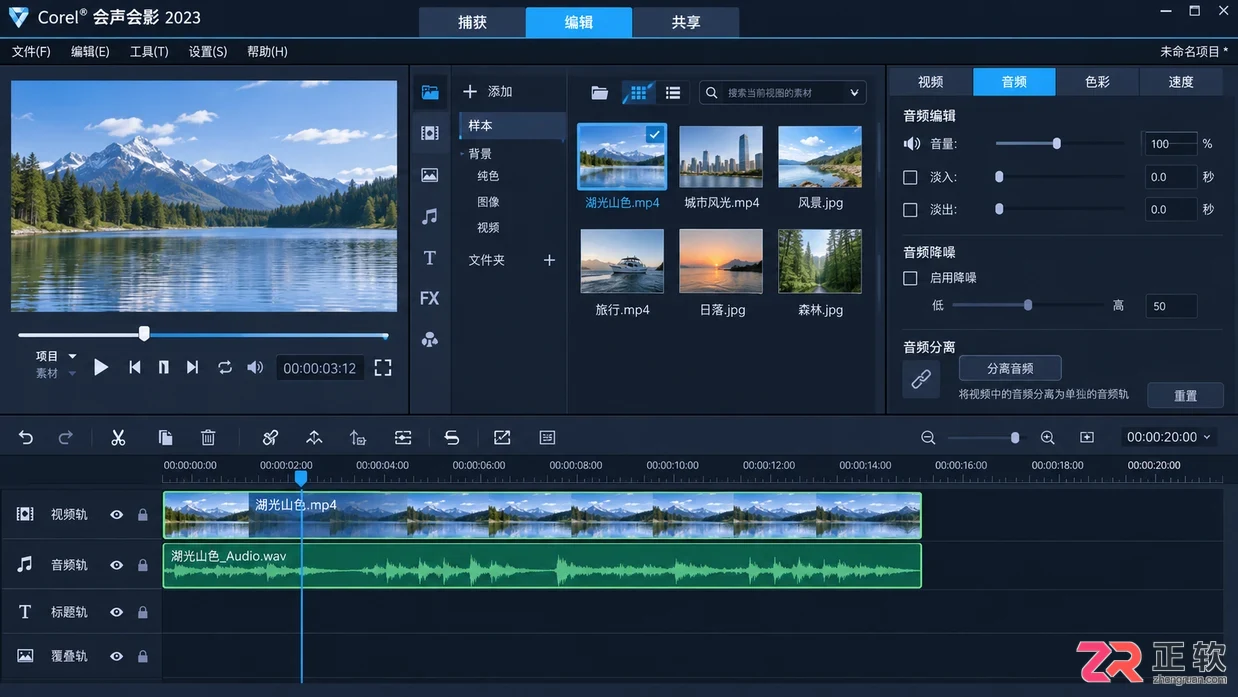1238x697 pixels.
Task: Open the transitions film strip panel icon
Action: pos(430,133)
